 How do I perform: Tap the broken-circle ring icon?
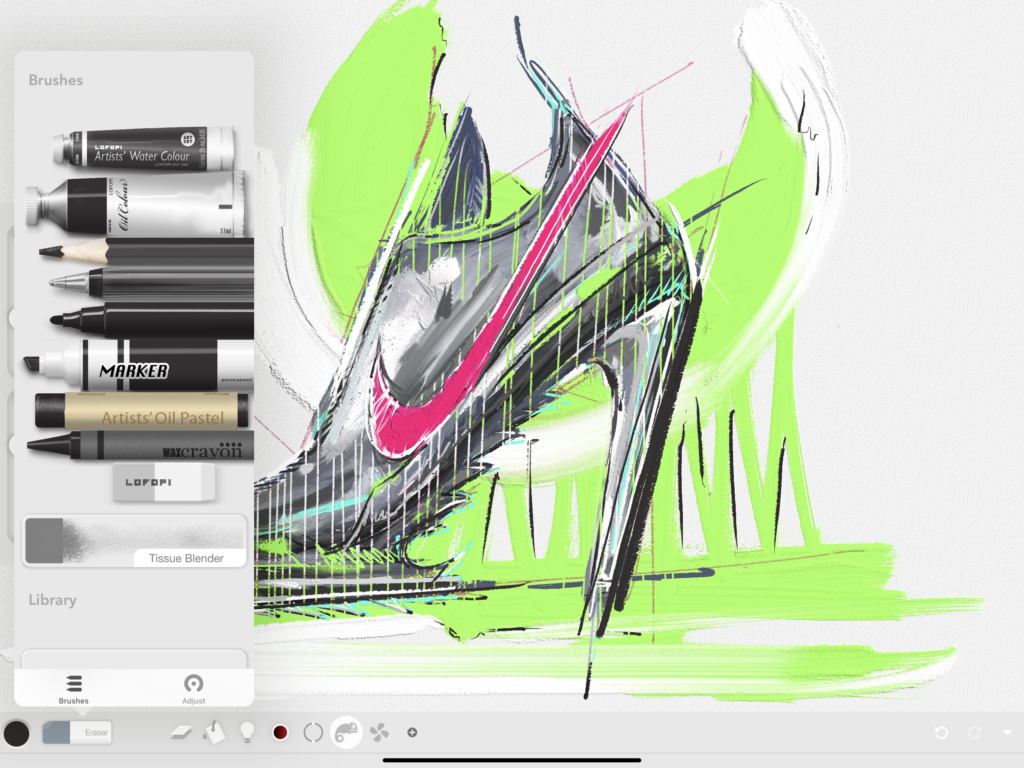[x=313, y=733]
